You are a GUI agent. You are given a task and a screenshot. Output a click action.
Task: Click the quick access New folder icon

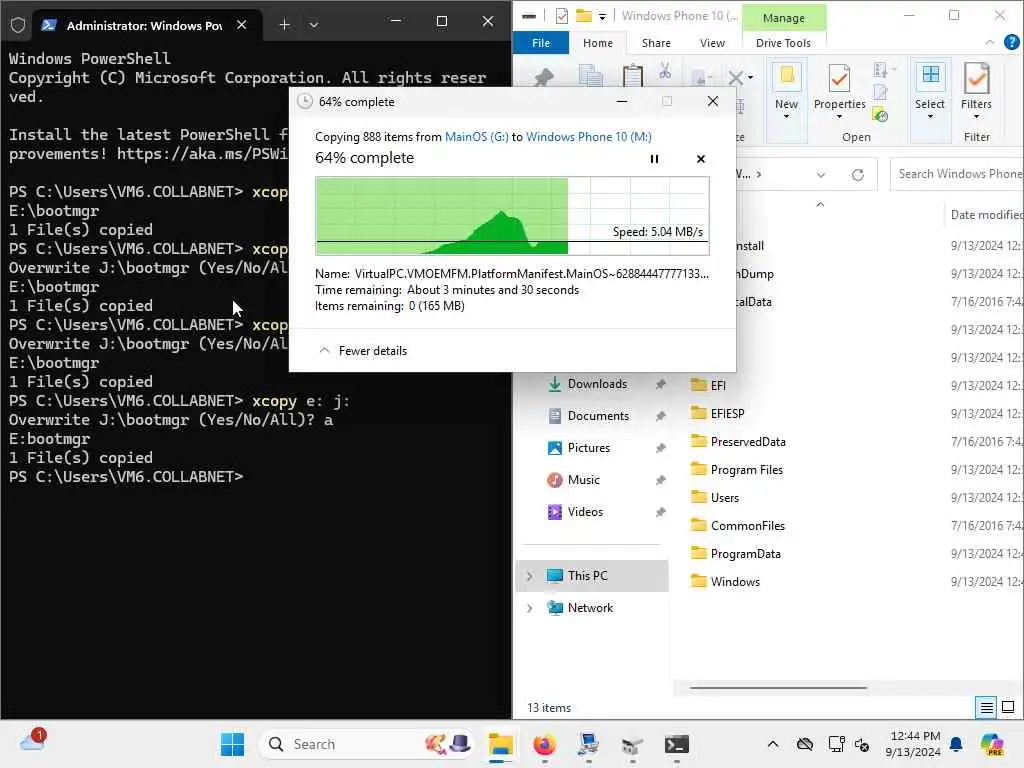[584, 16]
